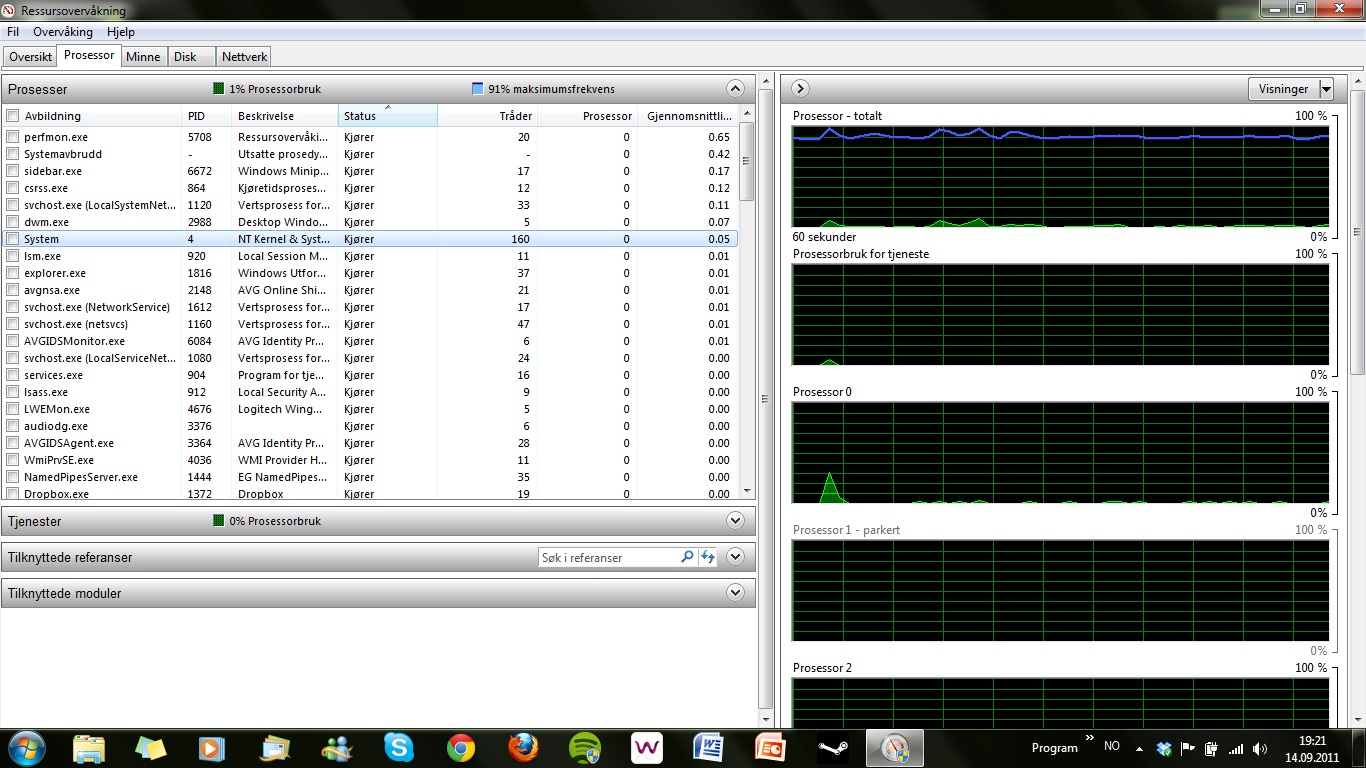The width and height of the screenshot is (1366, 768).
Task: Open Spotify from the taskbar
Action: pos(584,747)
